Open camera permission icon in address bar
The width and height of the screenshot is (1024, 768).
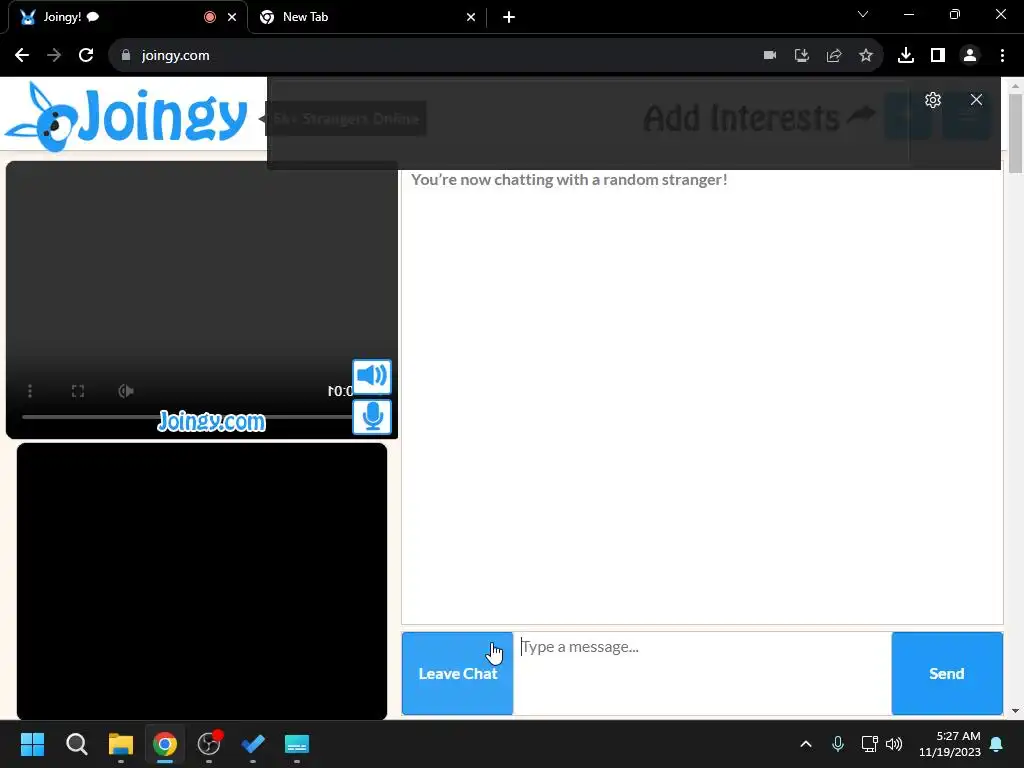[770, 56]
